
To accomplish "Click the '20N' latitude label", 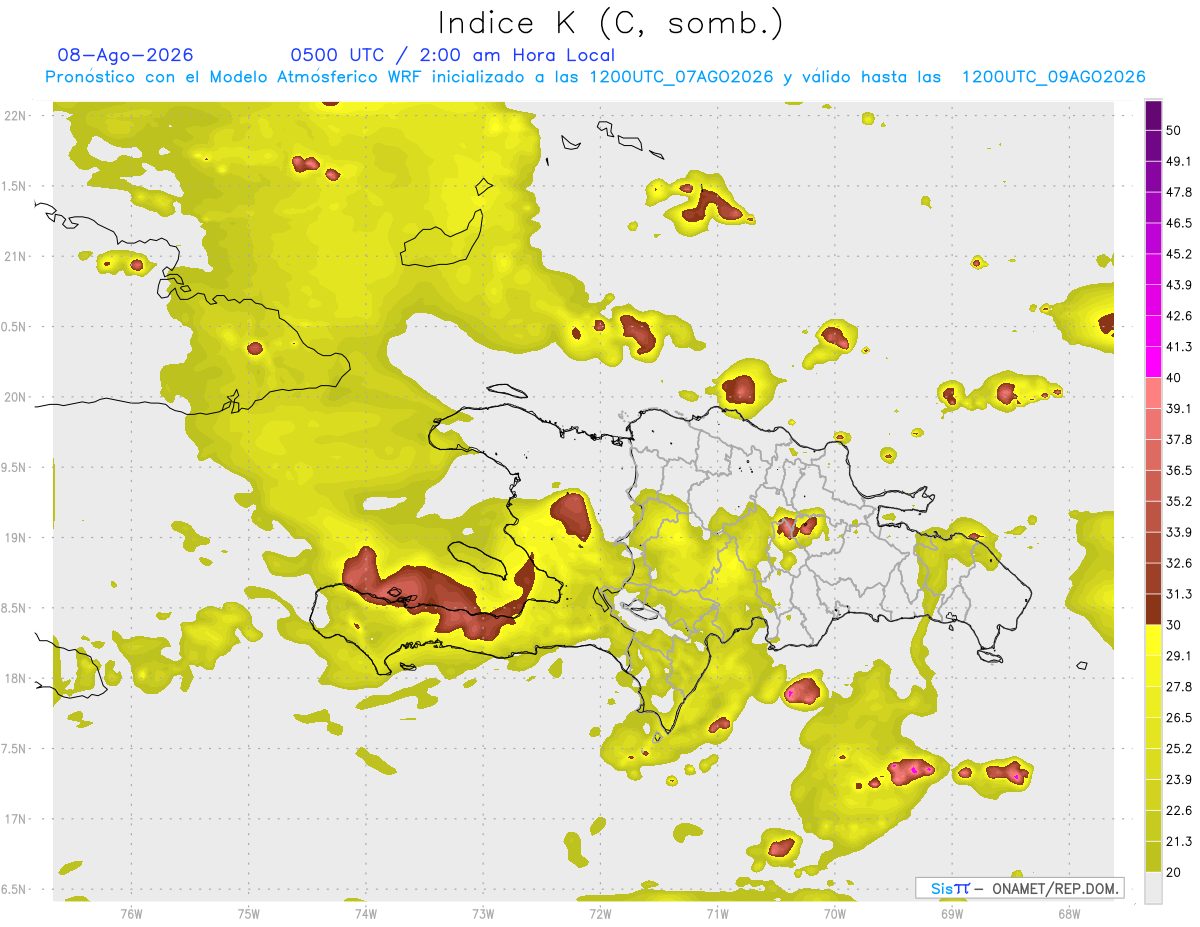I will pos(15,397).
